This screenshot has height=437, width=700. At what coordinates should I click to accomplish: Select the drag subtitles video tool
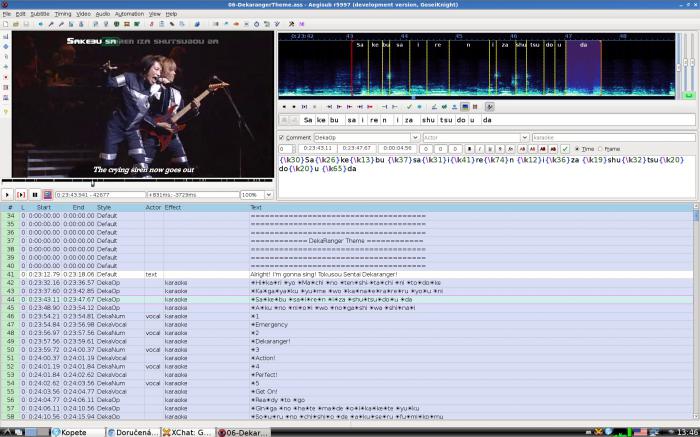(x=6, y=46)
